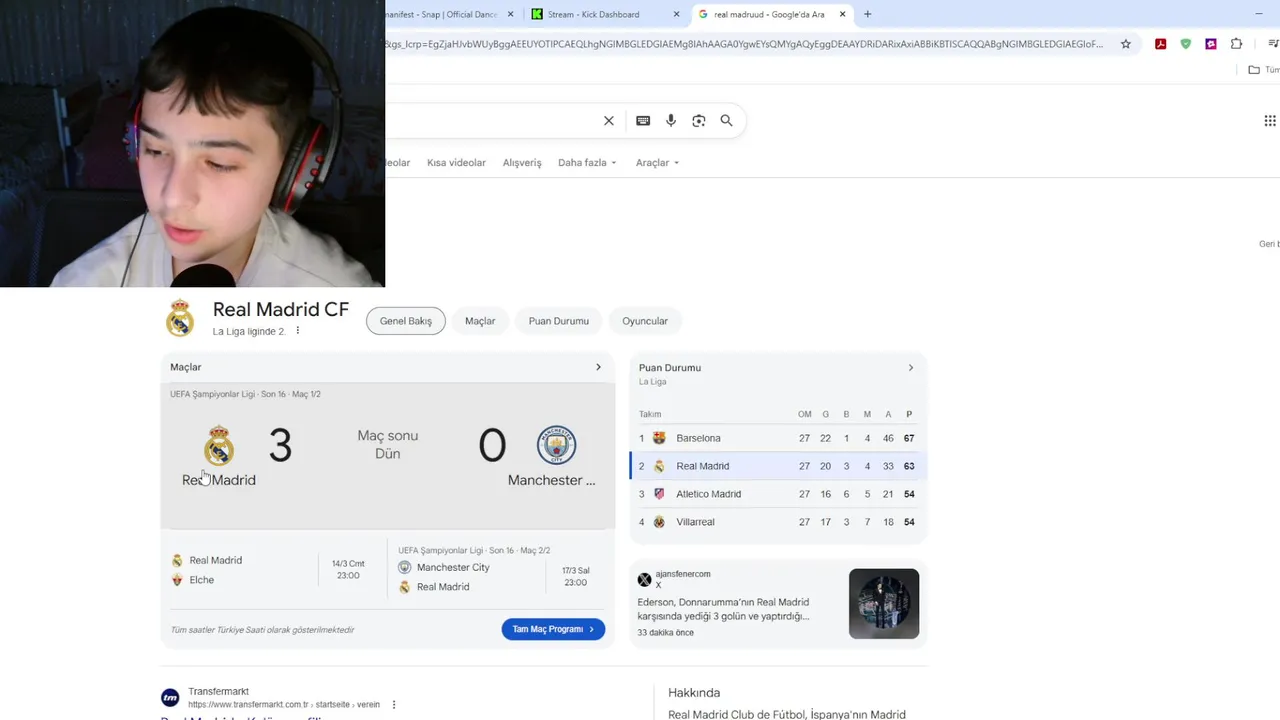Open the on-screen keyboard input tool
Screen dimensions: 1280x720
(643, 121)
